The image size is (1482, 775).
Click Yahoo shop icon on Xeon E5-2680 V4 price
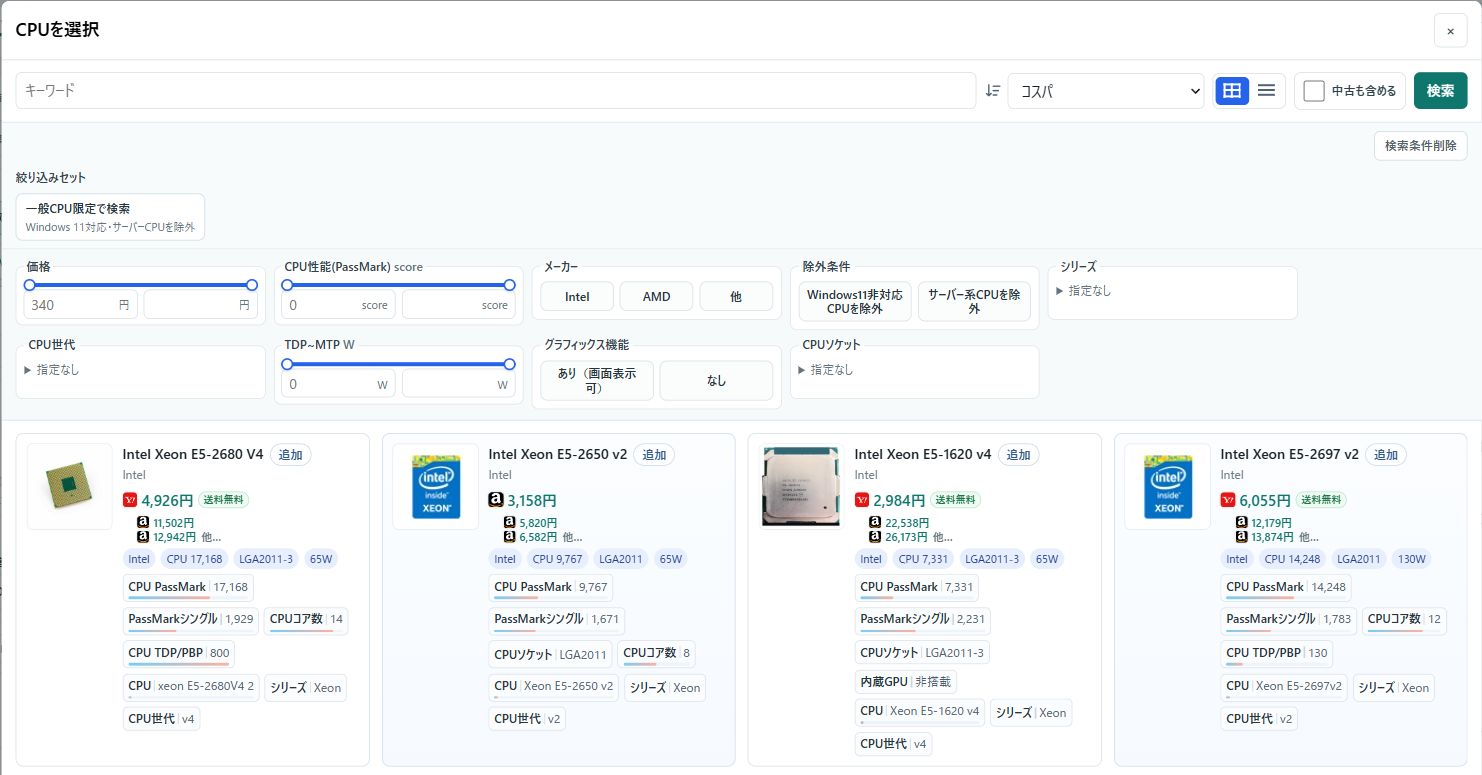130,500
